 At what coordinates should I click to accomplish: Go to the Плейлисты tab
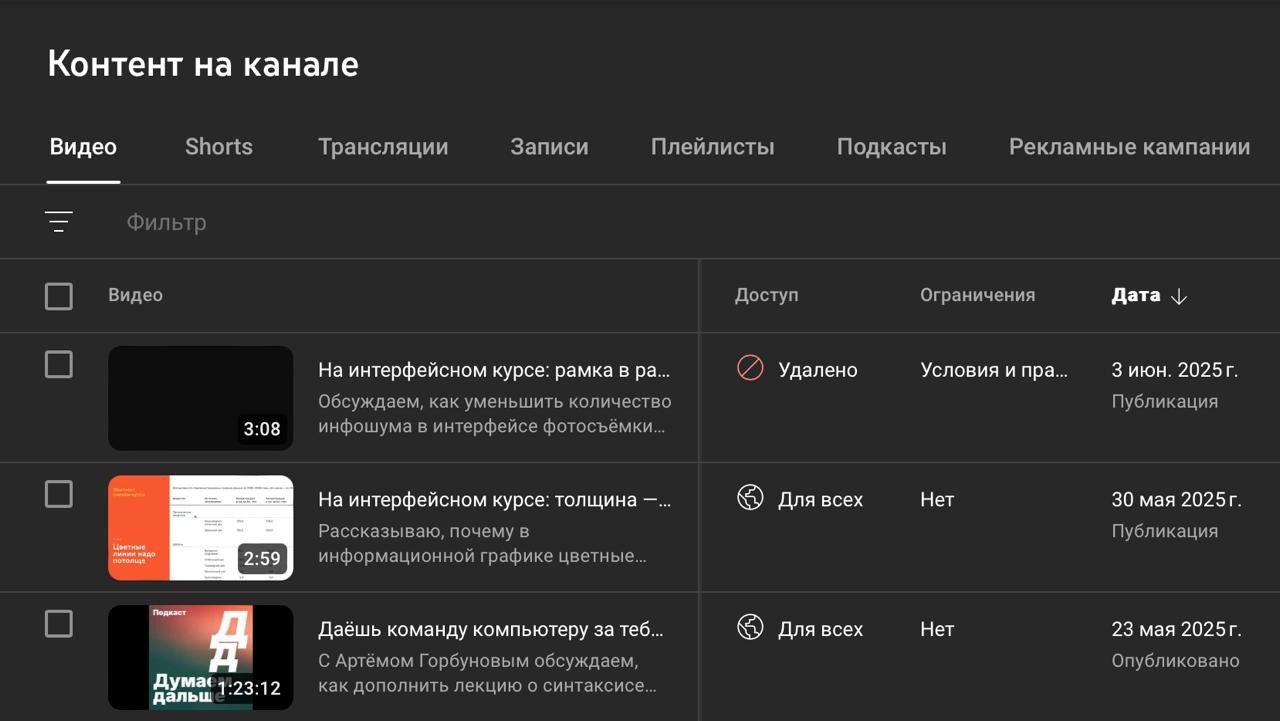[x=713, y=147]
